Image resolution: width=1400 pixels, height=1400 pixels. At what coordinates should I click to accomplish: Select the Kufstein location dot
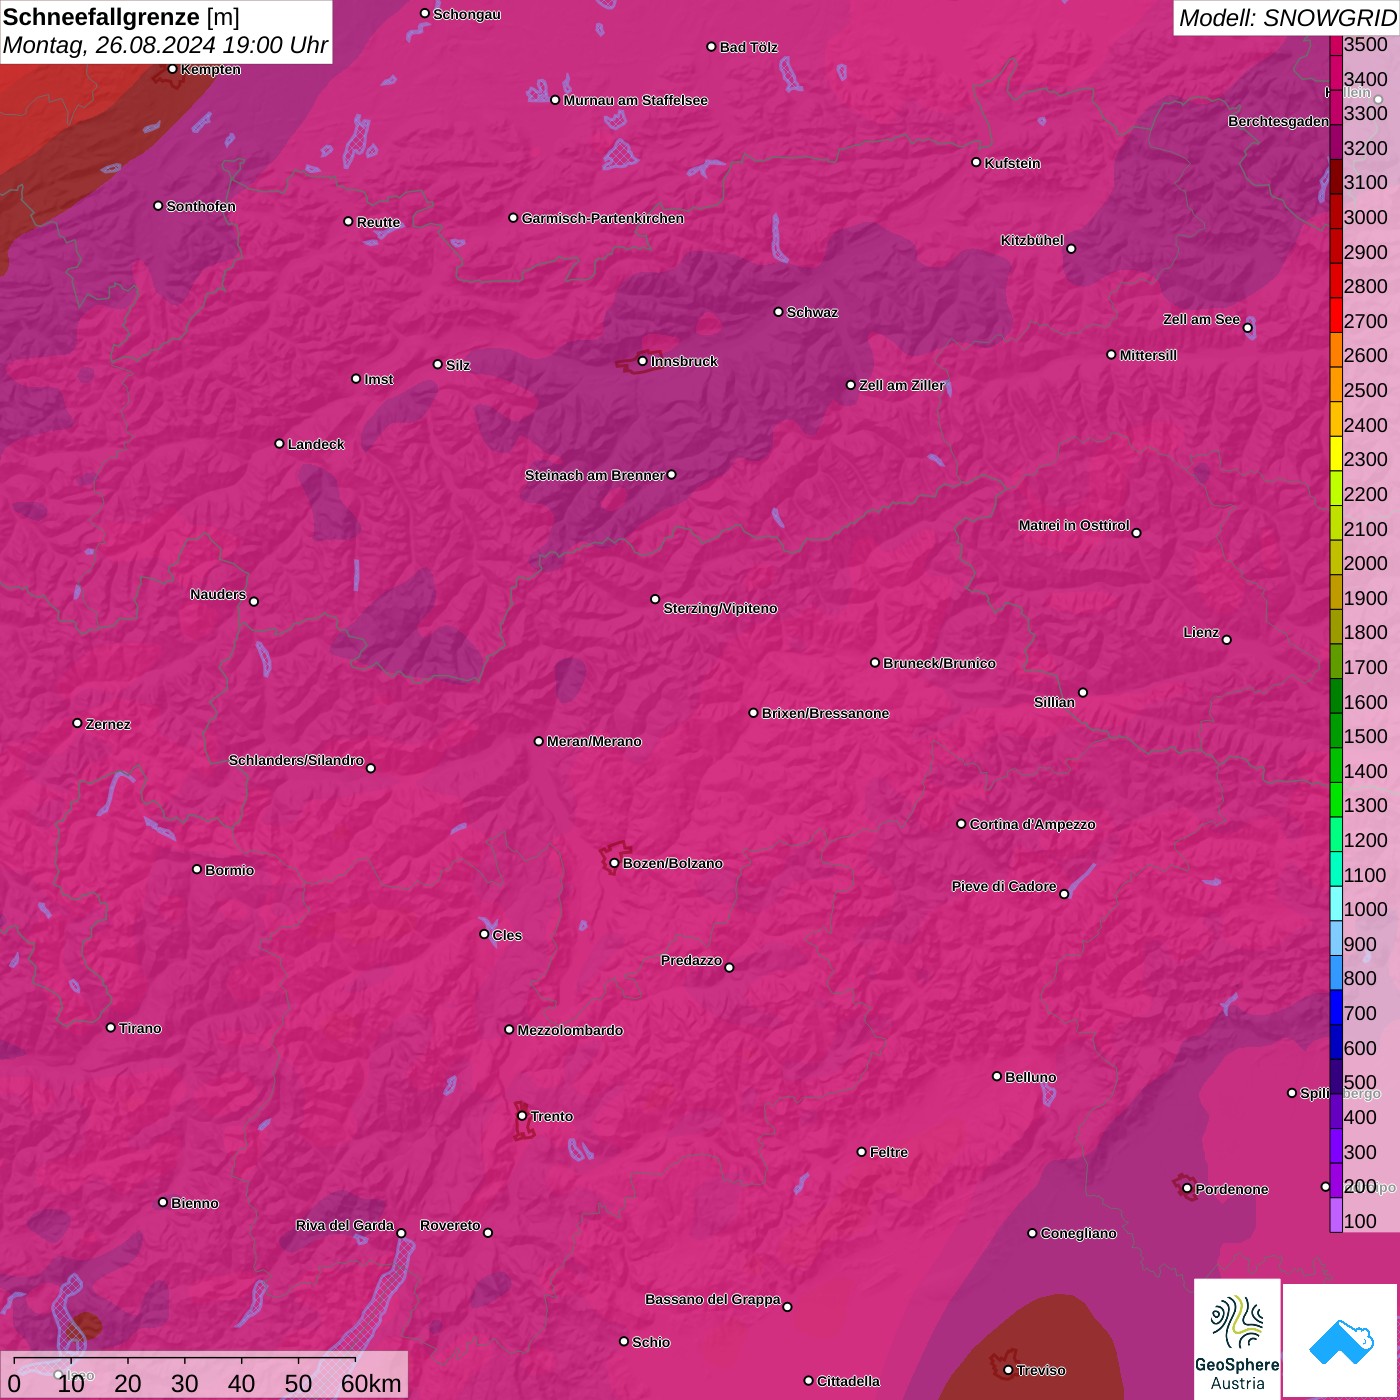(976, 162)
